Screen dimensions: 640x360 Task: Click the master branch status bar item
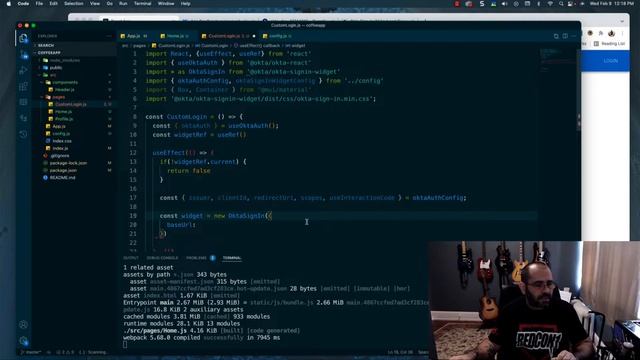pos(31,352)
